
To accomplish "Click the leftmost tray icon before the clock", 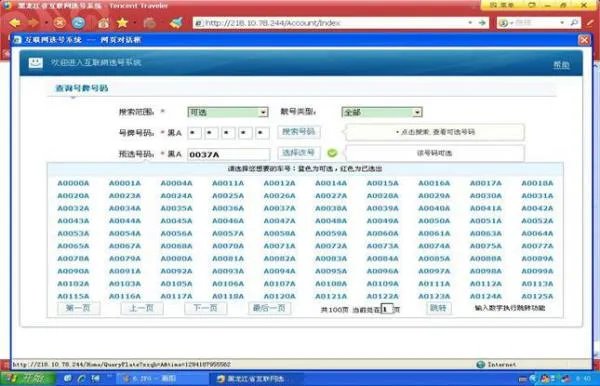I will pyautogui.click(x=522, y=379).
